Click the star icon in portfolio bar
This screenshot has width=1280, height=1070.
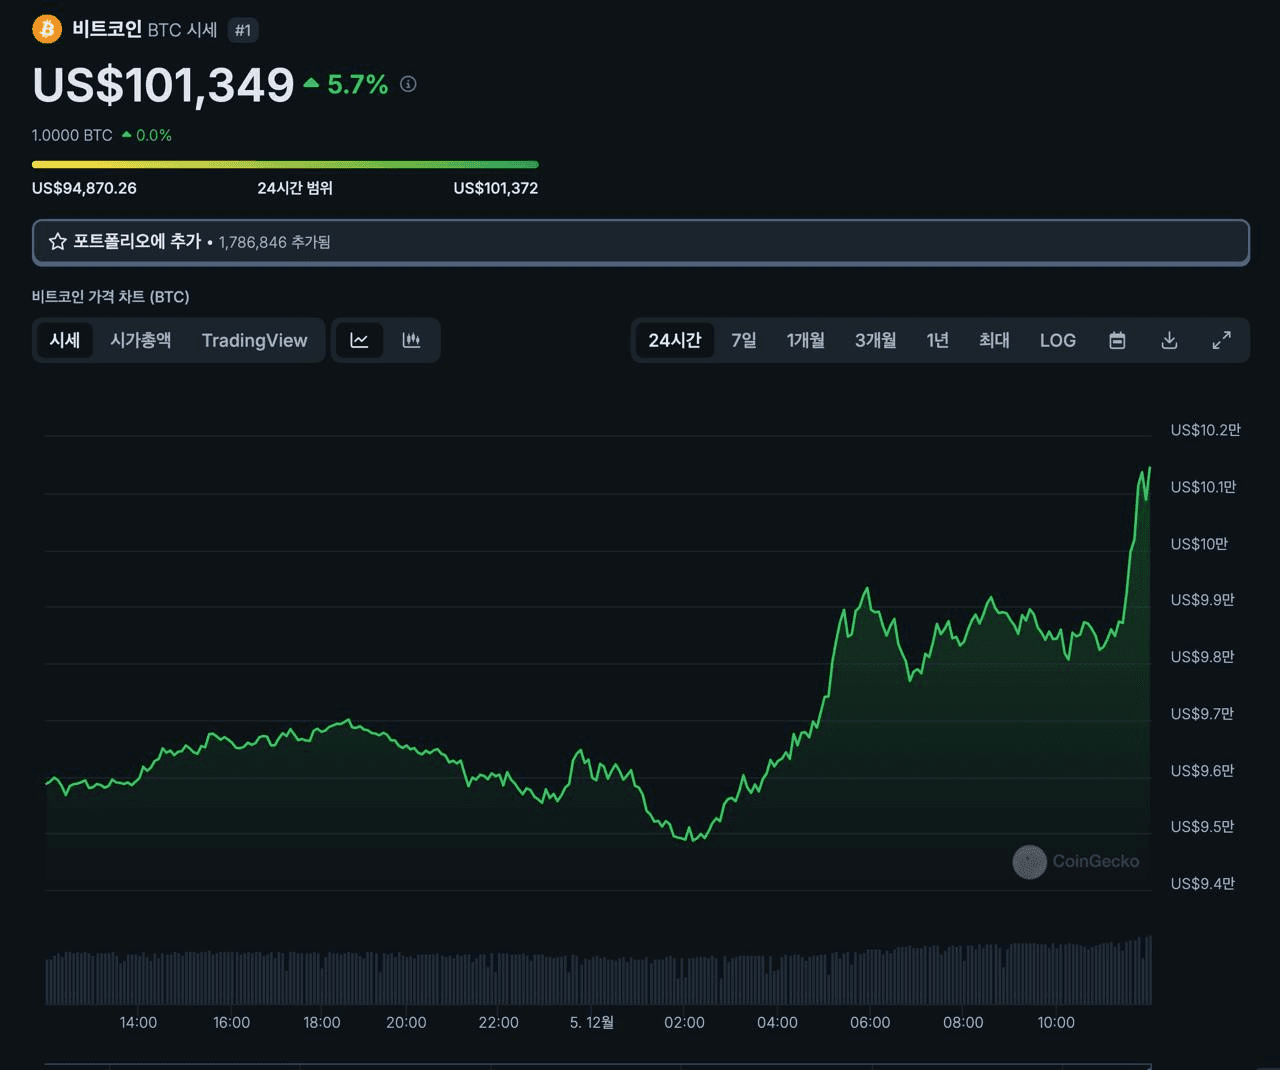(58, 242)
